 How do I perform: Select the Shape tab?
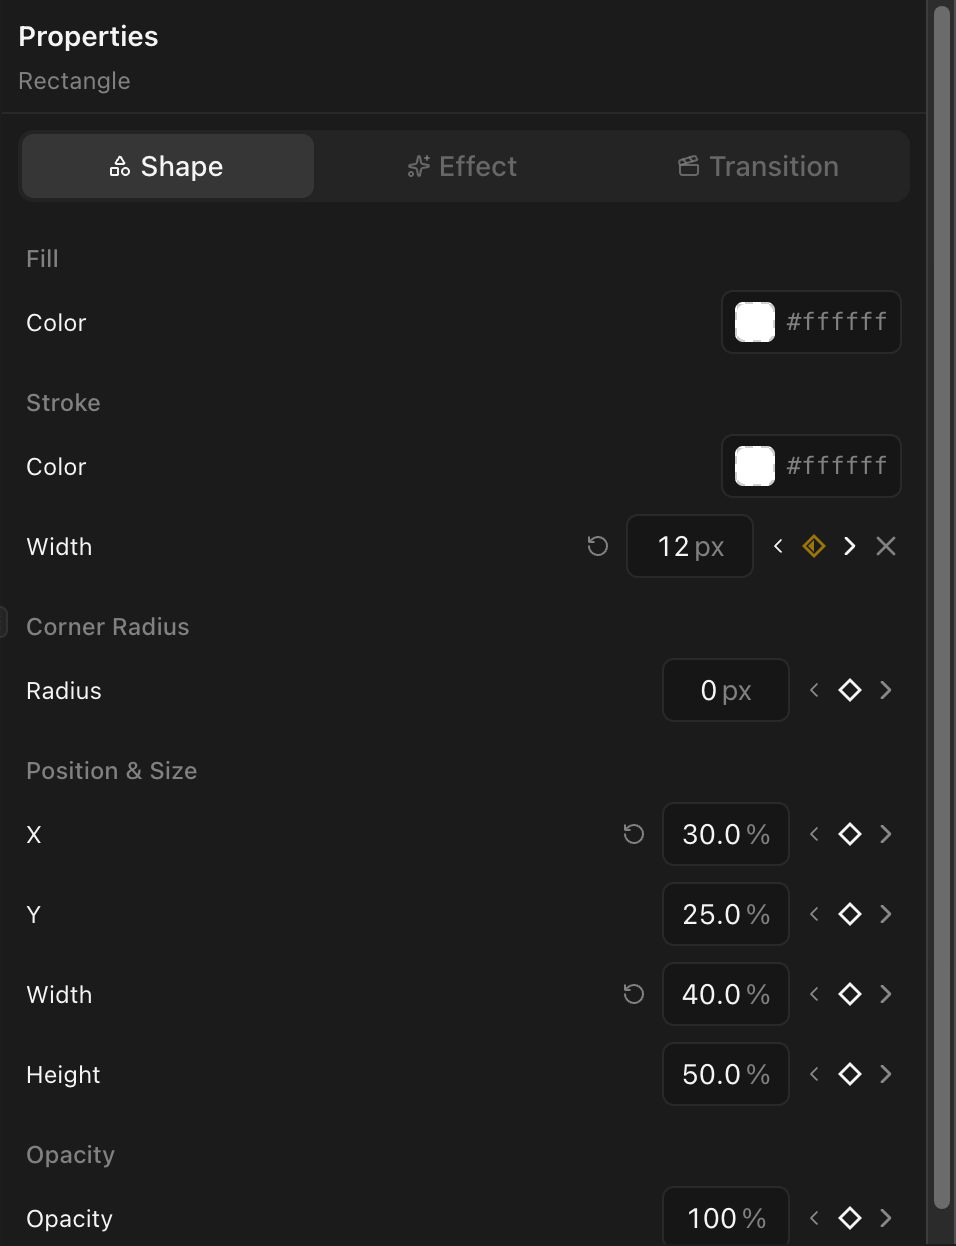tap(167, 166)
